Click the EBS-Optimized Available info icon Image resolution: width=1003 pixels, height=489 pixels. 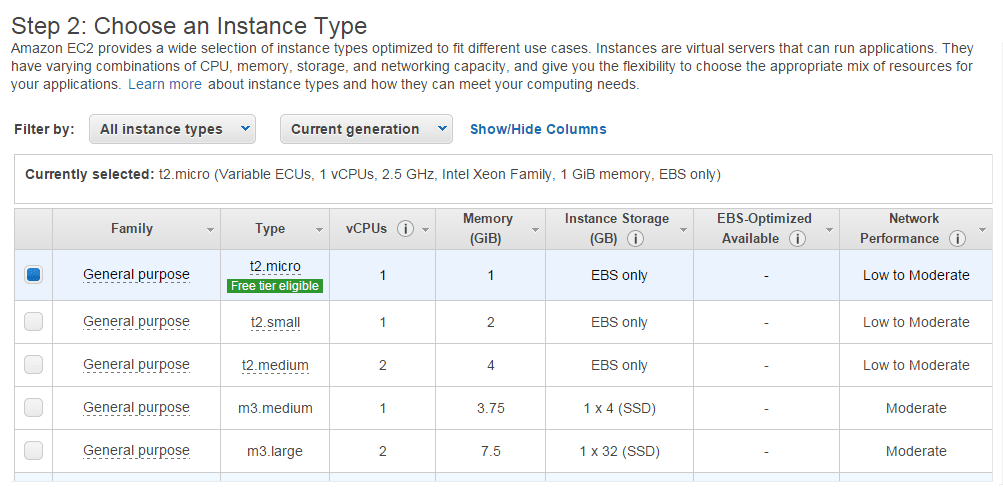[797, 239]
